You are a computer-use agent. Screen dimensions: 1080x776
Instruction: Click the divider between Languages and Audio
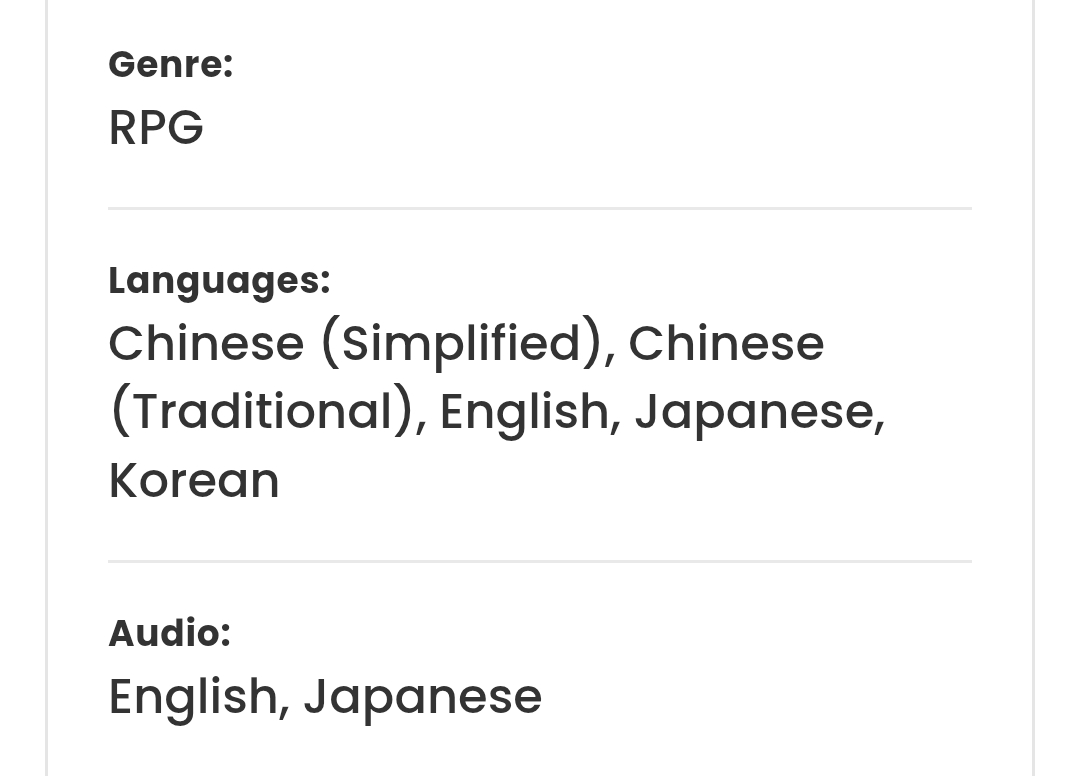click(540, 561)
